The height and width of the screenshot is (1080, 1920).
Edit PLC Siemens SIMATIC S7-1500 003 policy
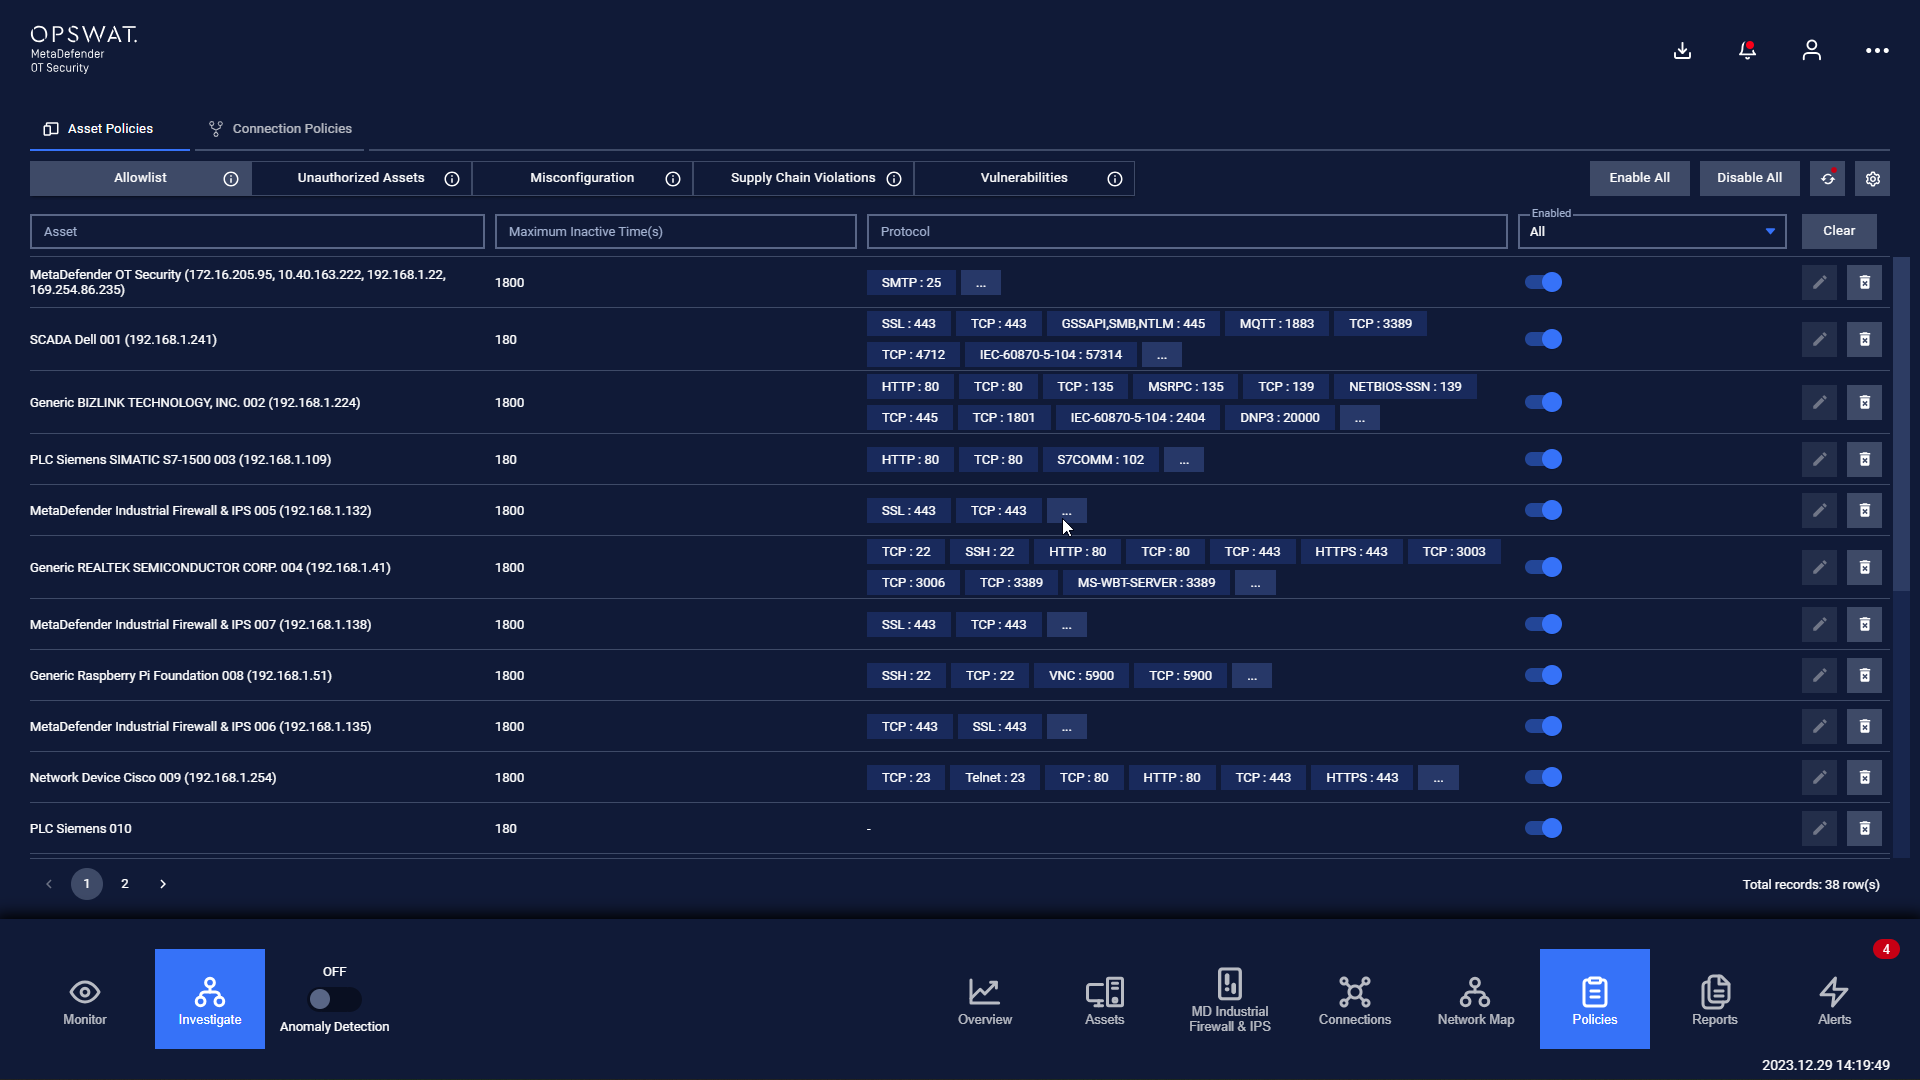(x=1819, y=459)
